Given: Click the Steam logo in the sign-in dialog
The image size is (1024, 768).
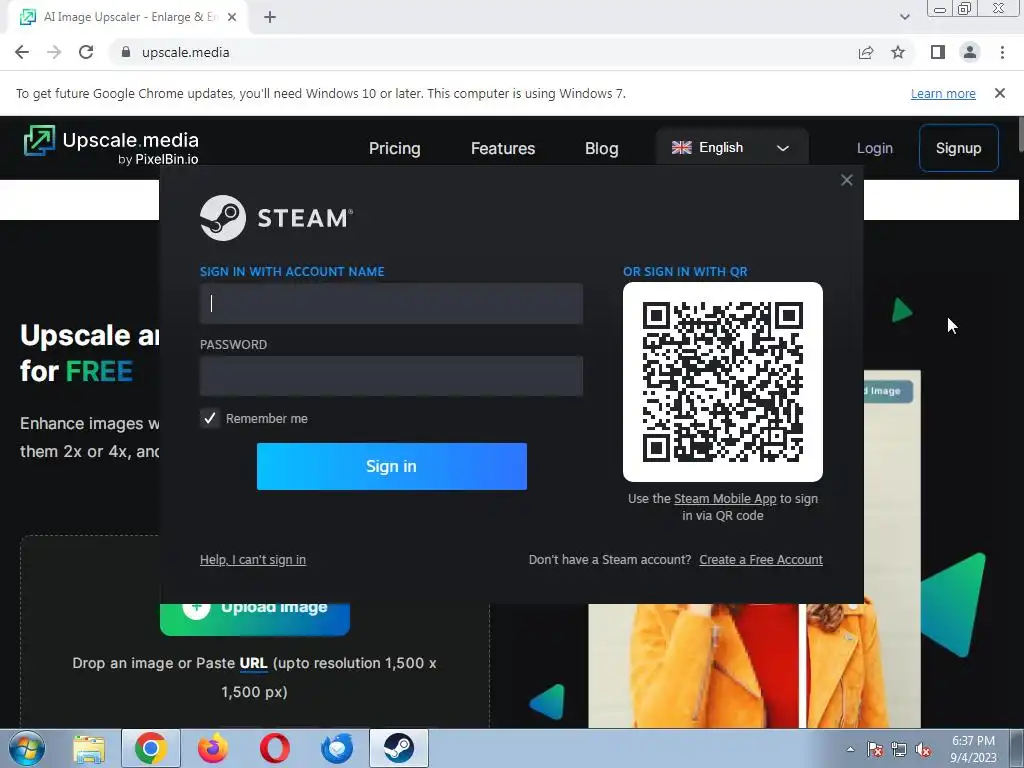Looking at the screenshot, I should tap(276, 218).
